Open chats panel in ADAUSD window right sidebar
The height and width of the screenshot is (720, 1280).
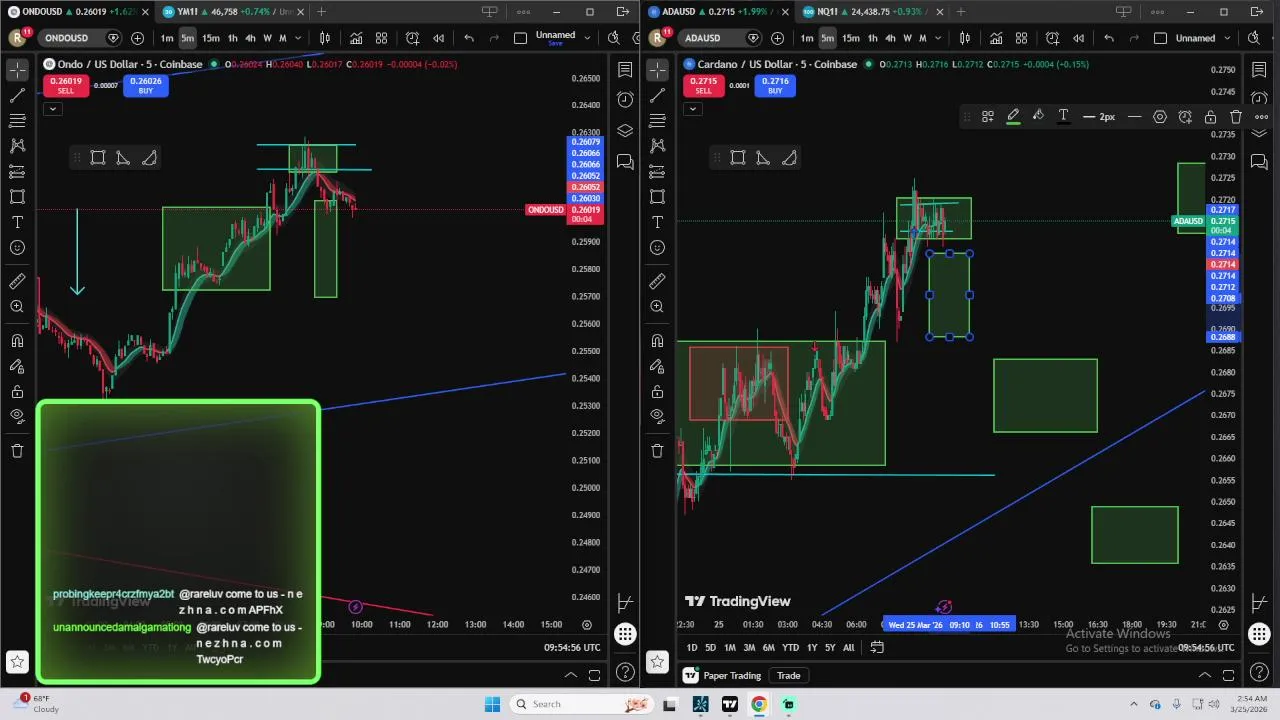coord(1259,162)
